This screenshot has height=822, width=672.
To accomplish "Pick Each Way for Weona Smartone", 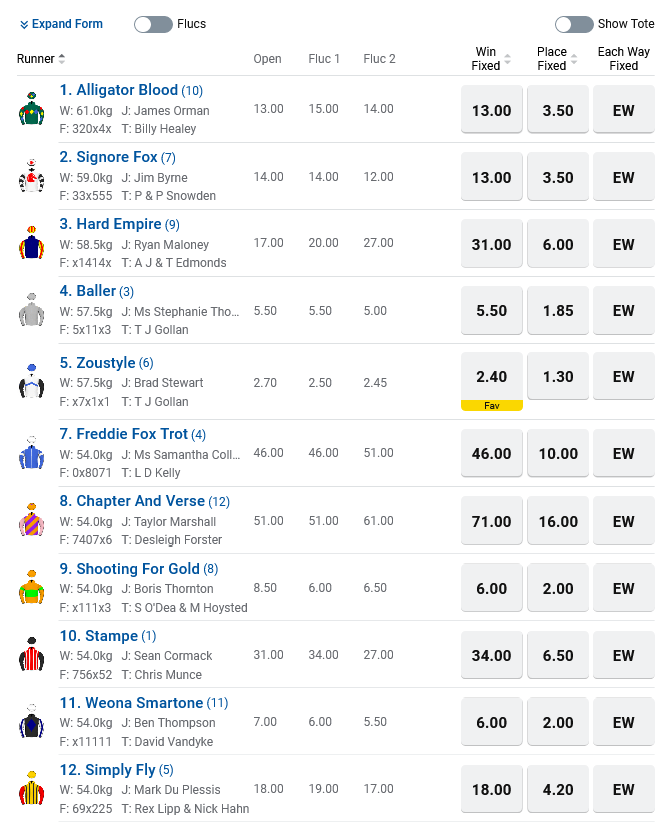I will coord(624,722).
